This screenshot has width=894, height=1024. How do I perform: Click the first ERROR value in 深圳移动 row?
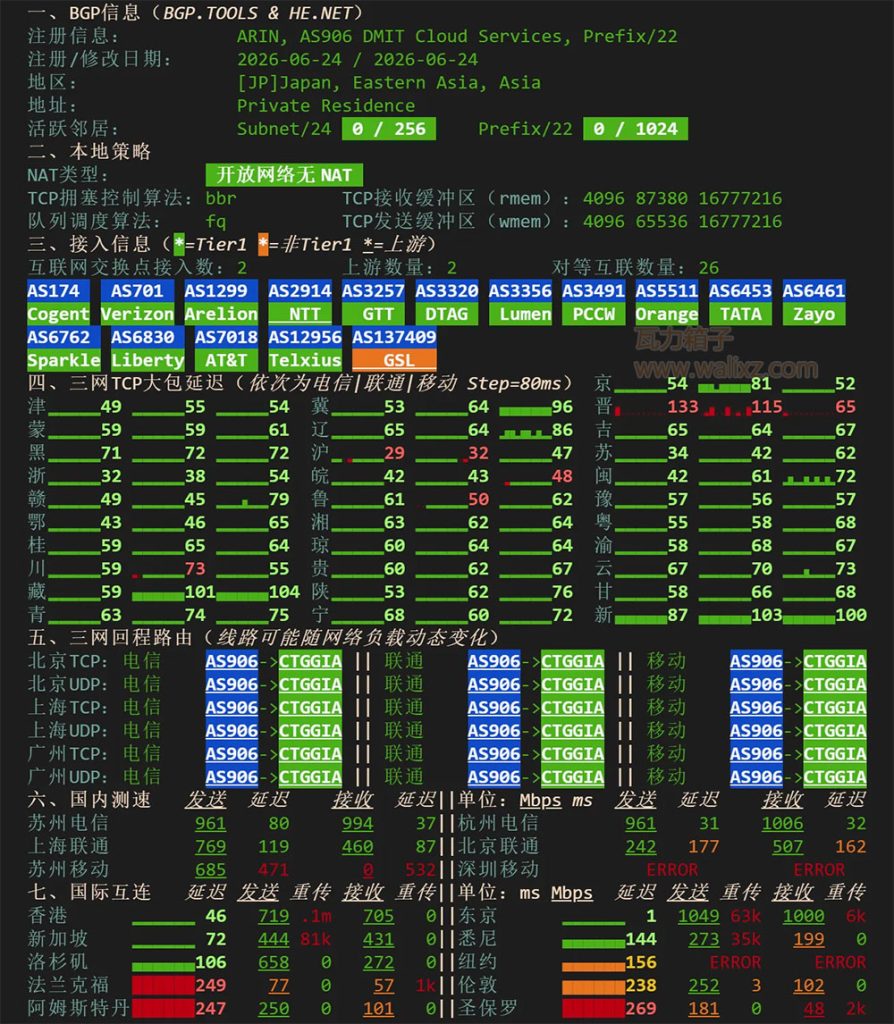click(x=672, y=870)
